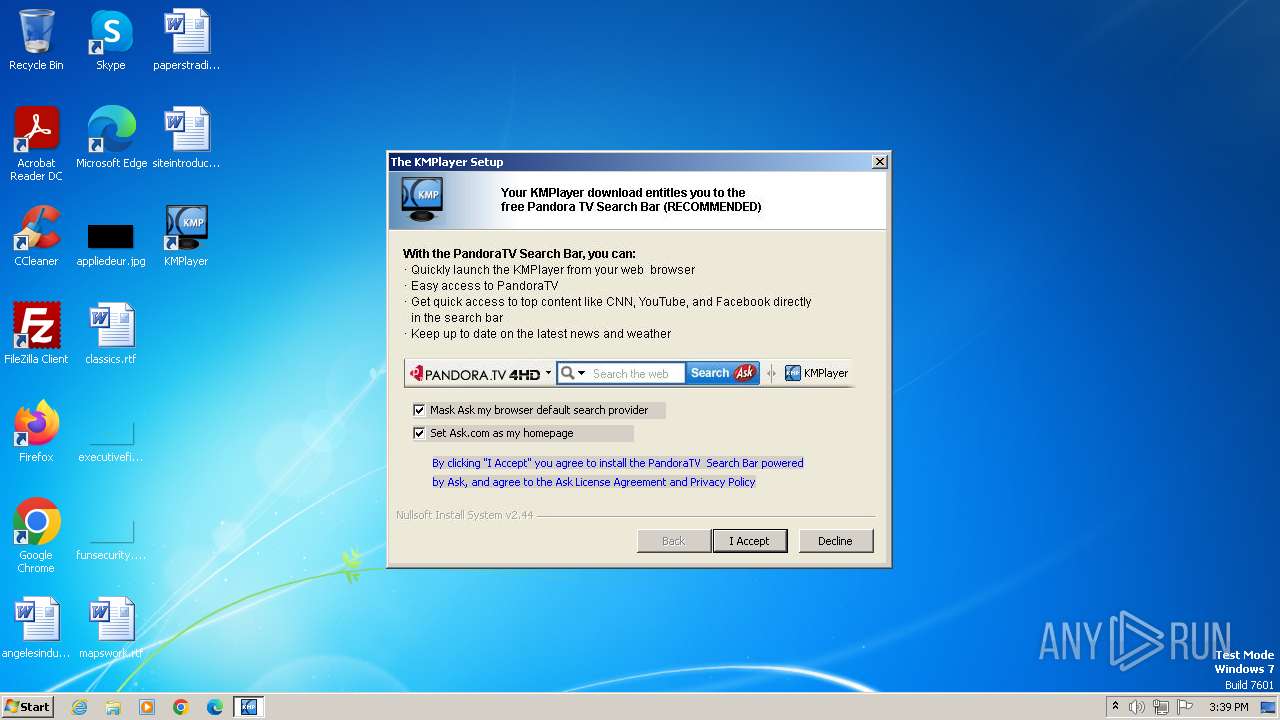The width and height of the screenshot is (1280, 720).
Task: Open FileZilla Client shortcut
Action: (36, 333)
